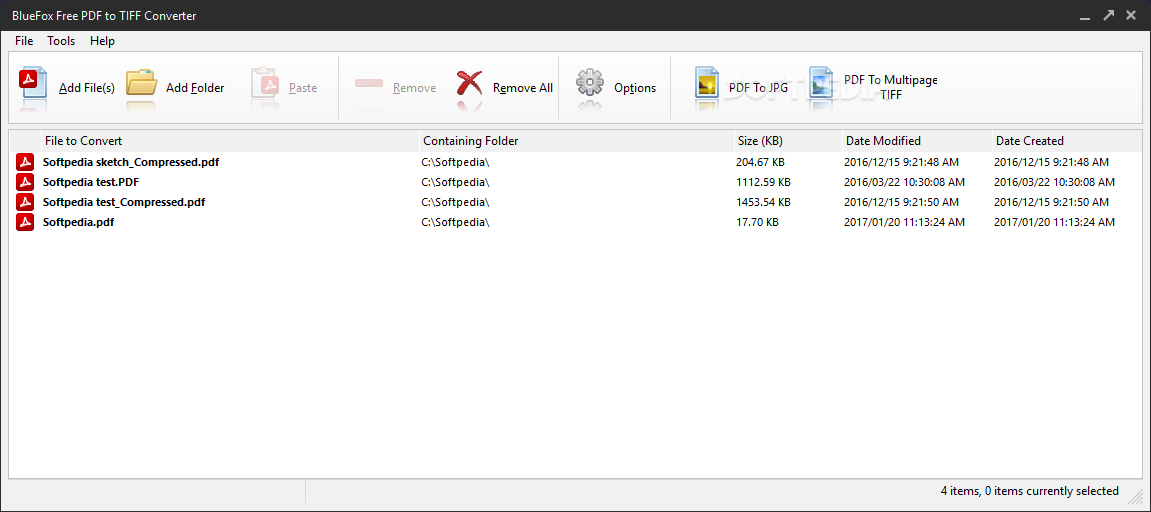
Task: Select file Softpedia.pdf
Action: tap(79, 222)
